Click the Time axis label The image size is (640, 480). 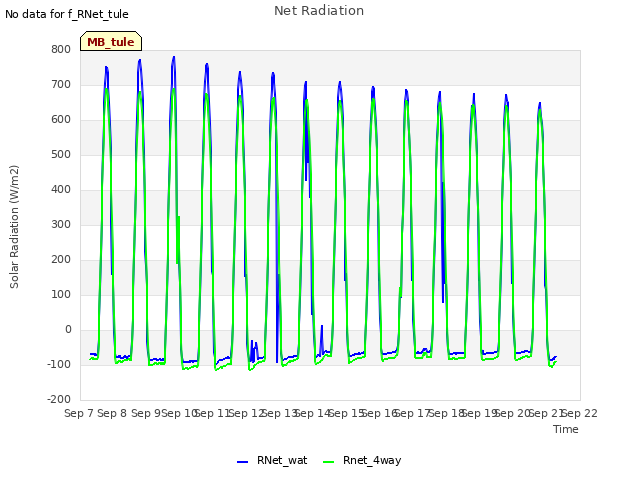coord(566,429)
